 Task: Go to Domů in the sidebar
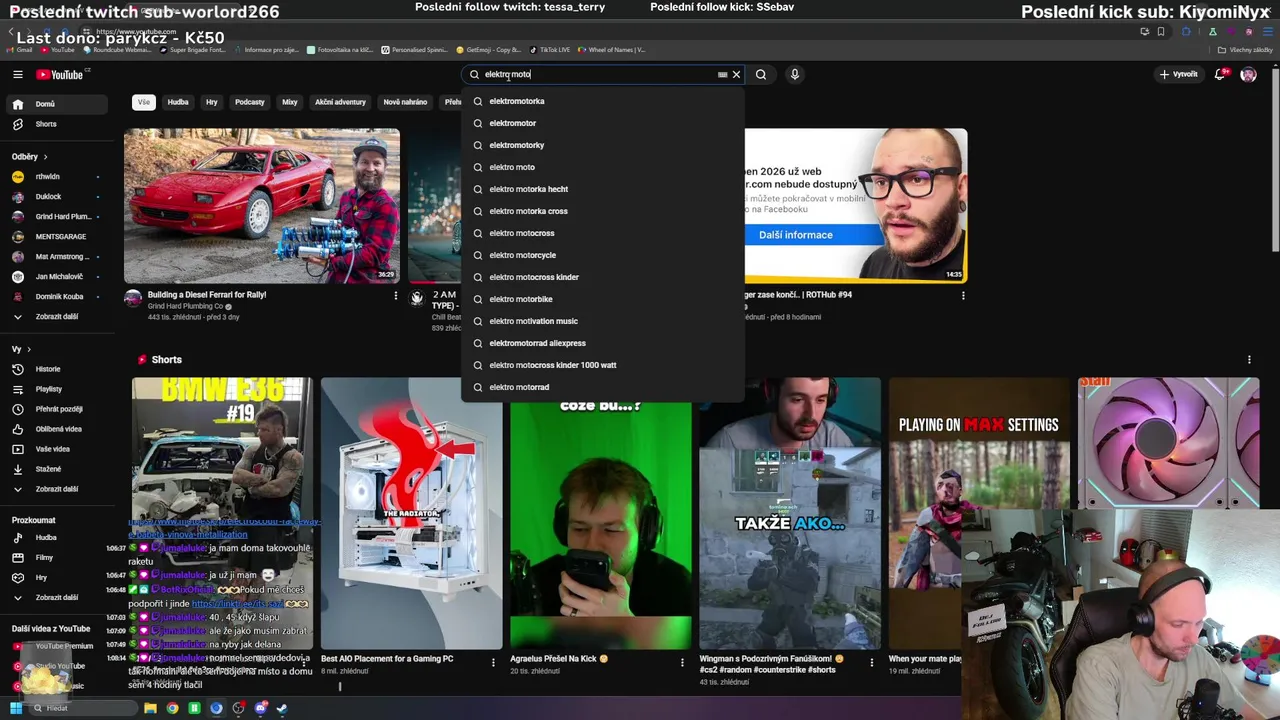(x=58, y=104)
